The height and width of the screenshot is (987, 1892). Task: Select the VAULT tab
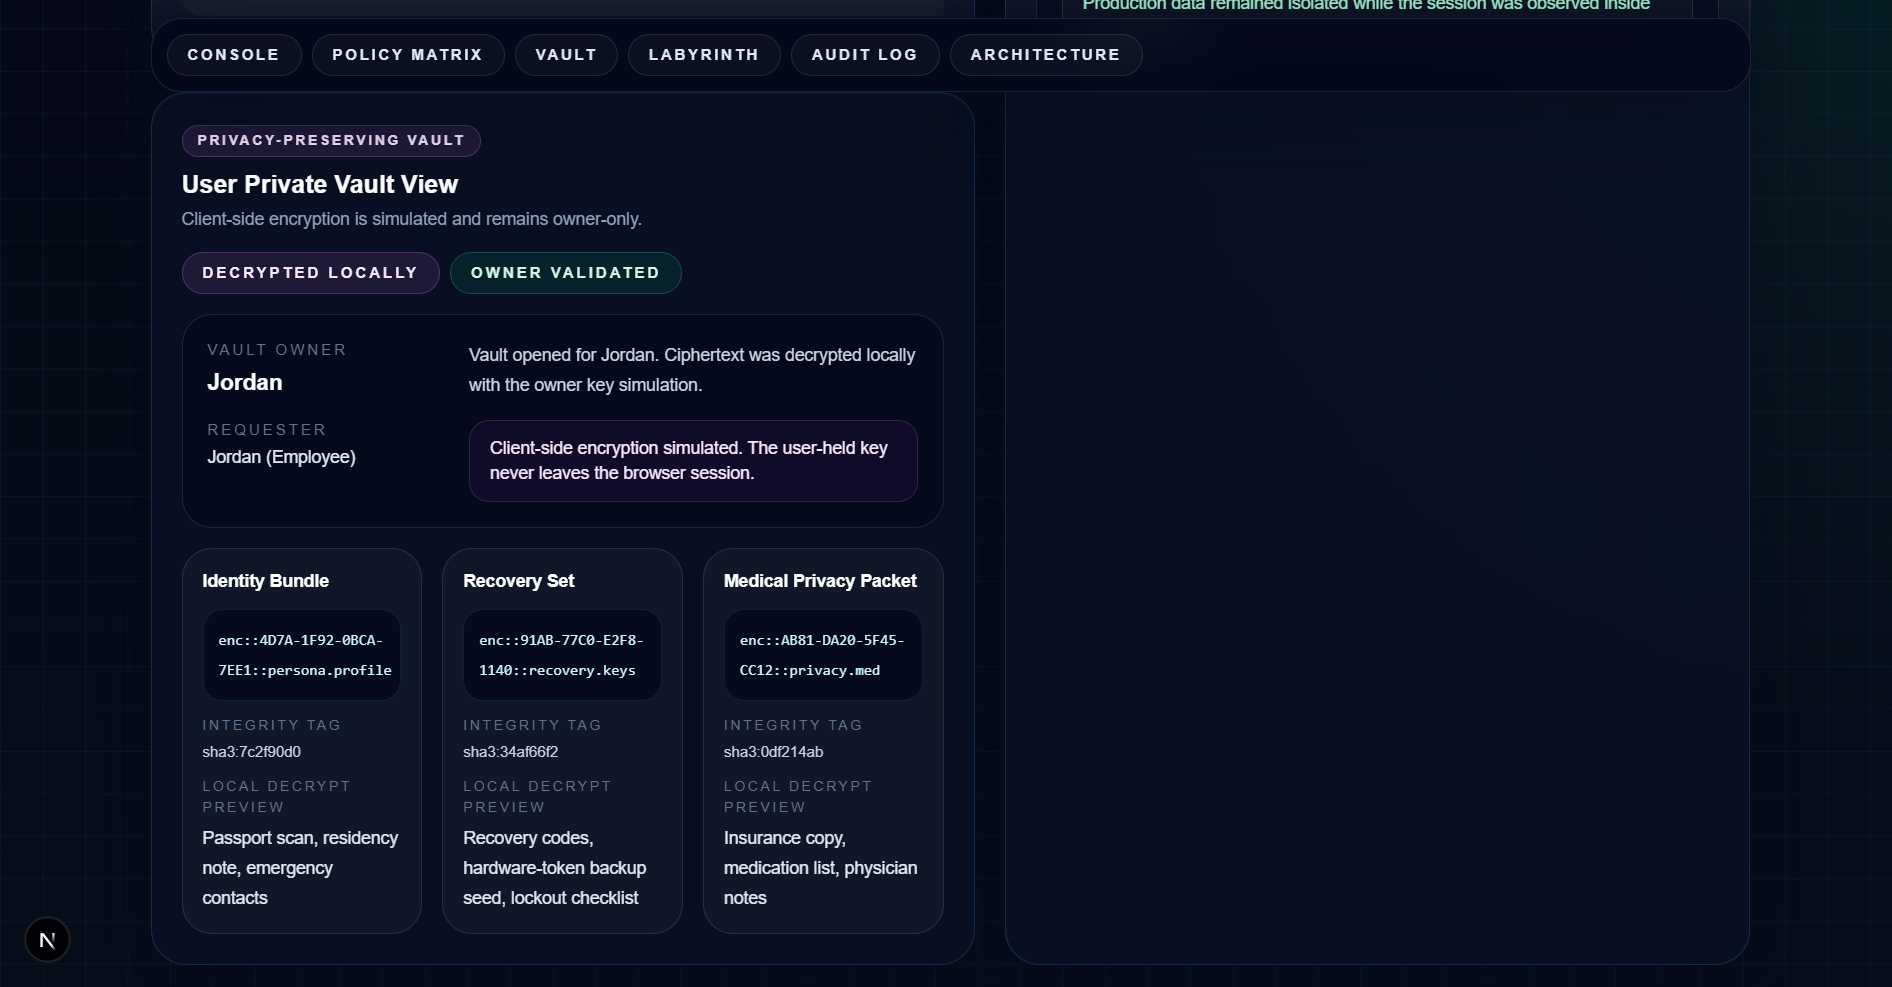(x=565, y=55)
